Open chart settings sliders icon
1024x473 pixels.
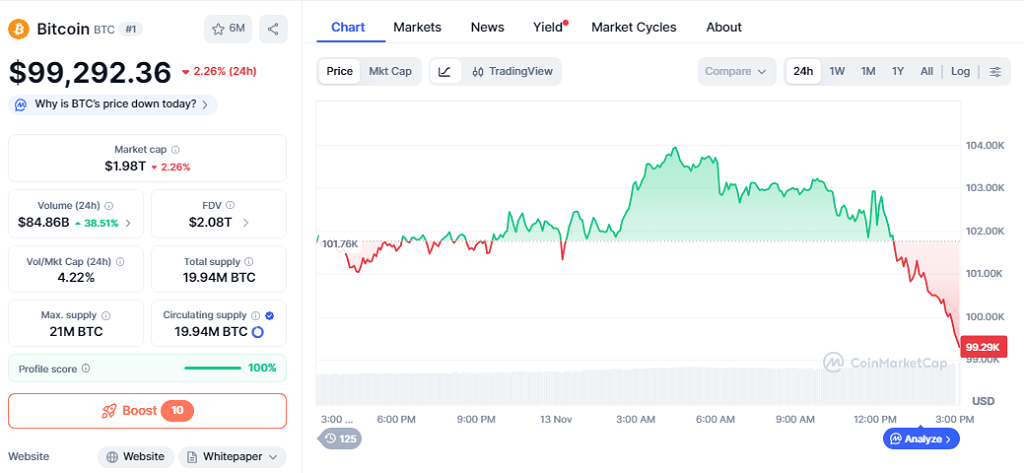[x=995, y=71]
